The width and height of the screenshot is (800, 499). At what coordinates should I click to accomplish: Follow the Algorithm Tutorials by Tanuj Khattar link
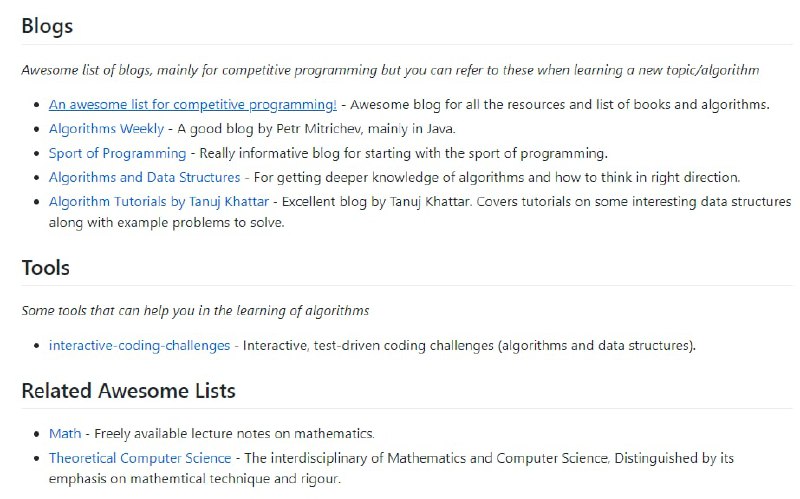[159, 201]
